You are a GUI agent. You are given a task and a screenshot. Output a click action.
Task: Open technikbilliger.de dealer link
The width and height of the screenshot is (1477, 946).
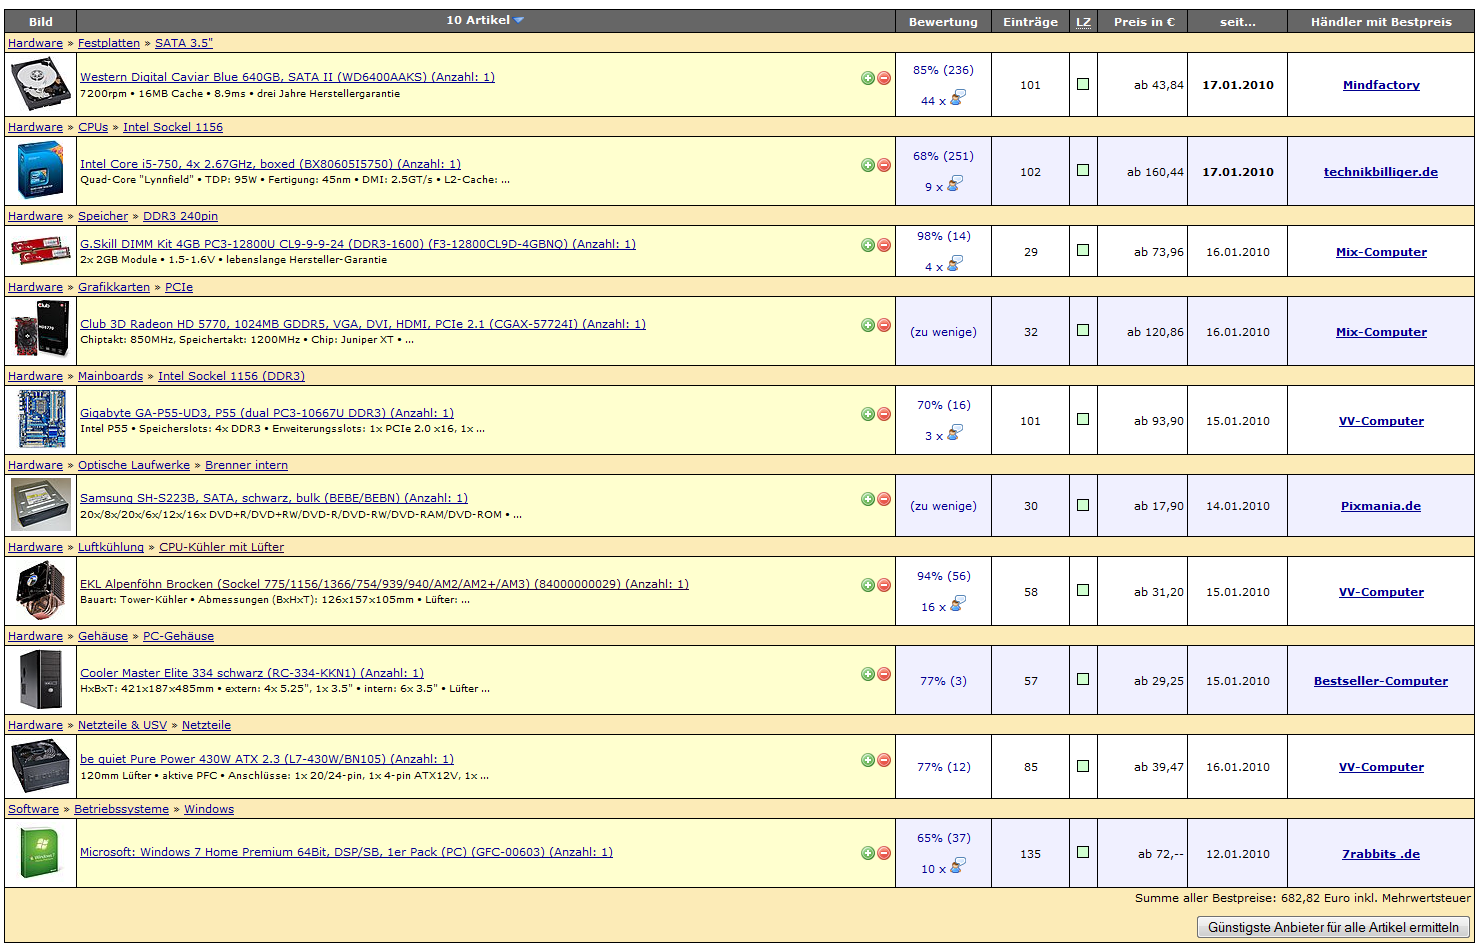(1381, 172)
